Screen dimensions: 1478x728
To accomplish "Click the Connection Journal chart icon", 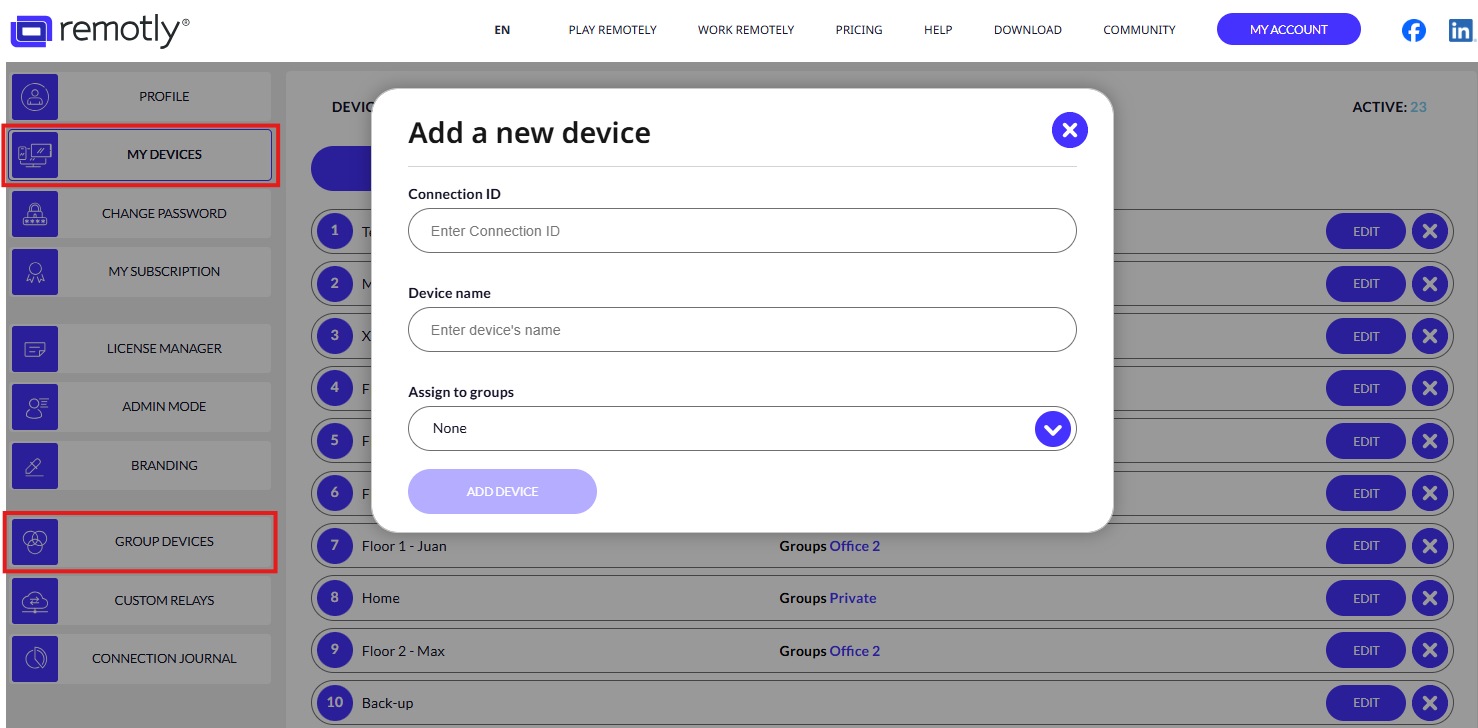I will (35, 659).
